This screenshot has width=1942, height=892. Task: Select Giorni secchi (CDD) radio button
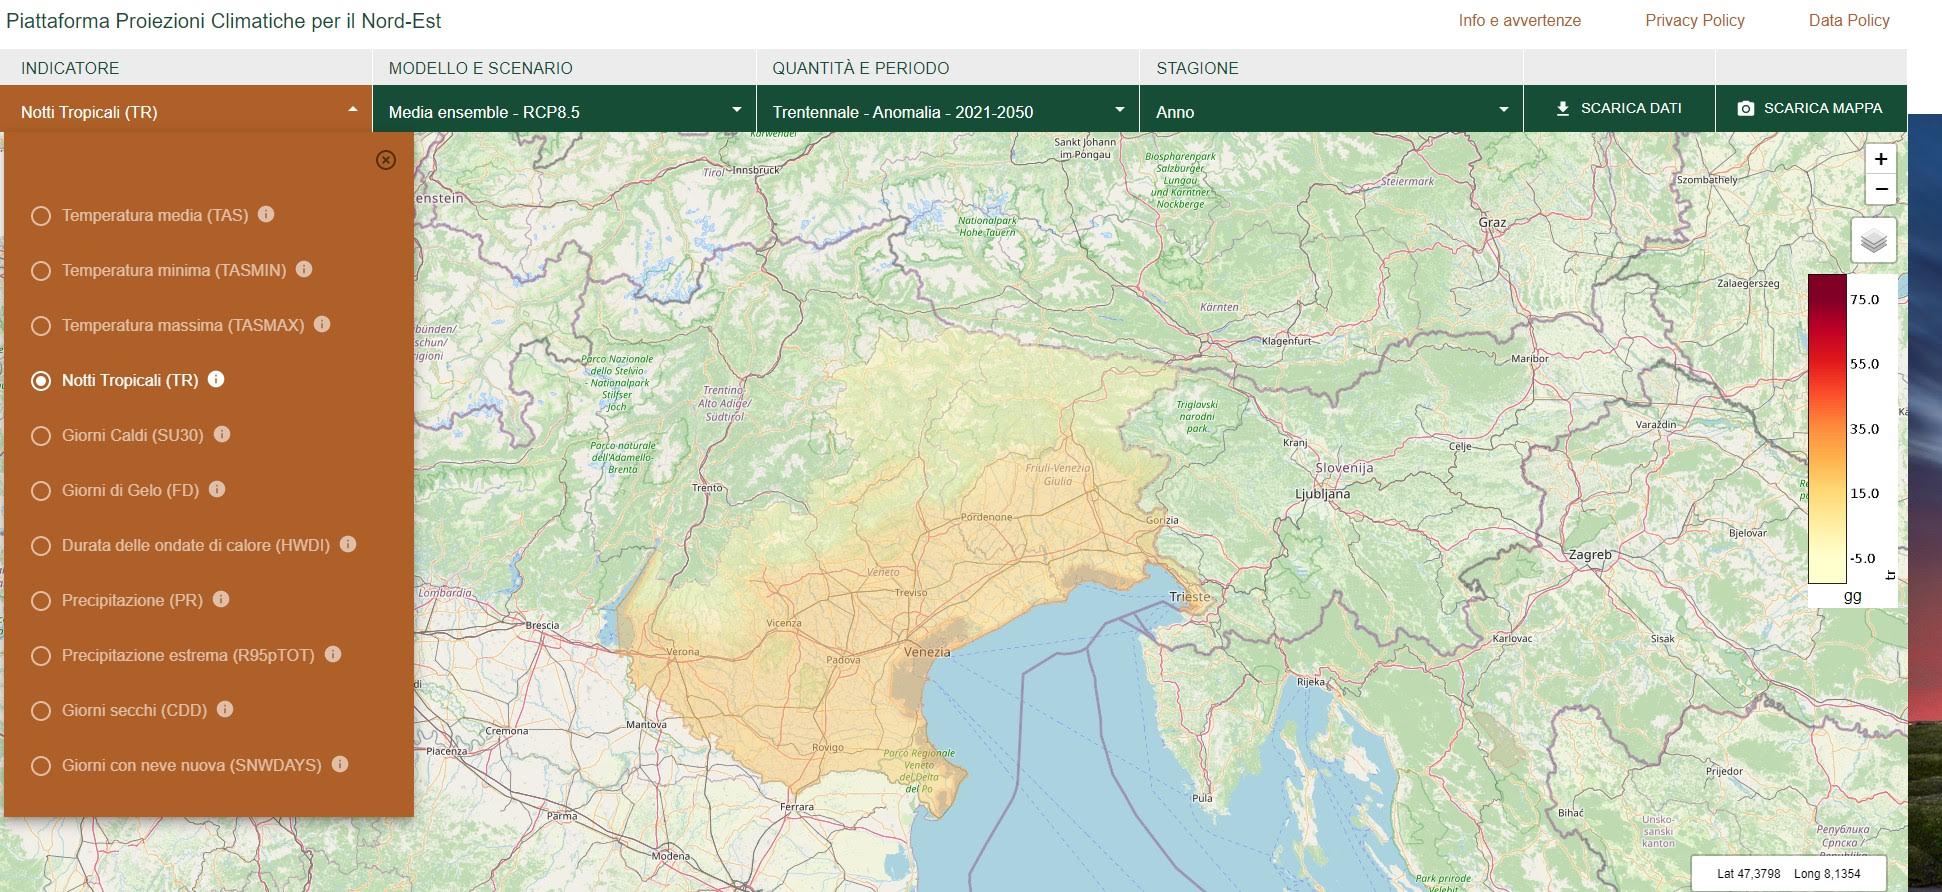[x=41, y=711]
